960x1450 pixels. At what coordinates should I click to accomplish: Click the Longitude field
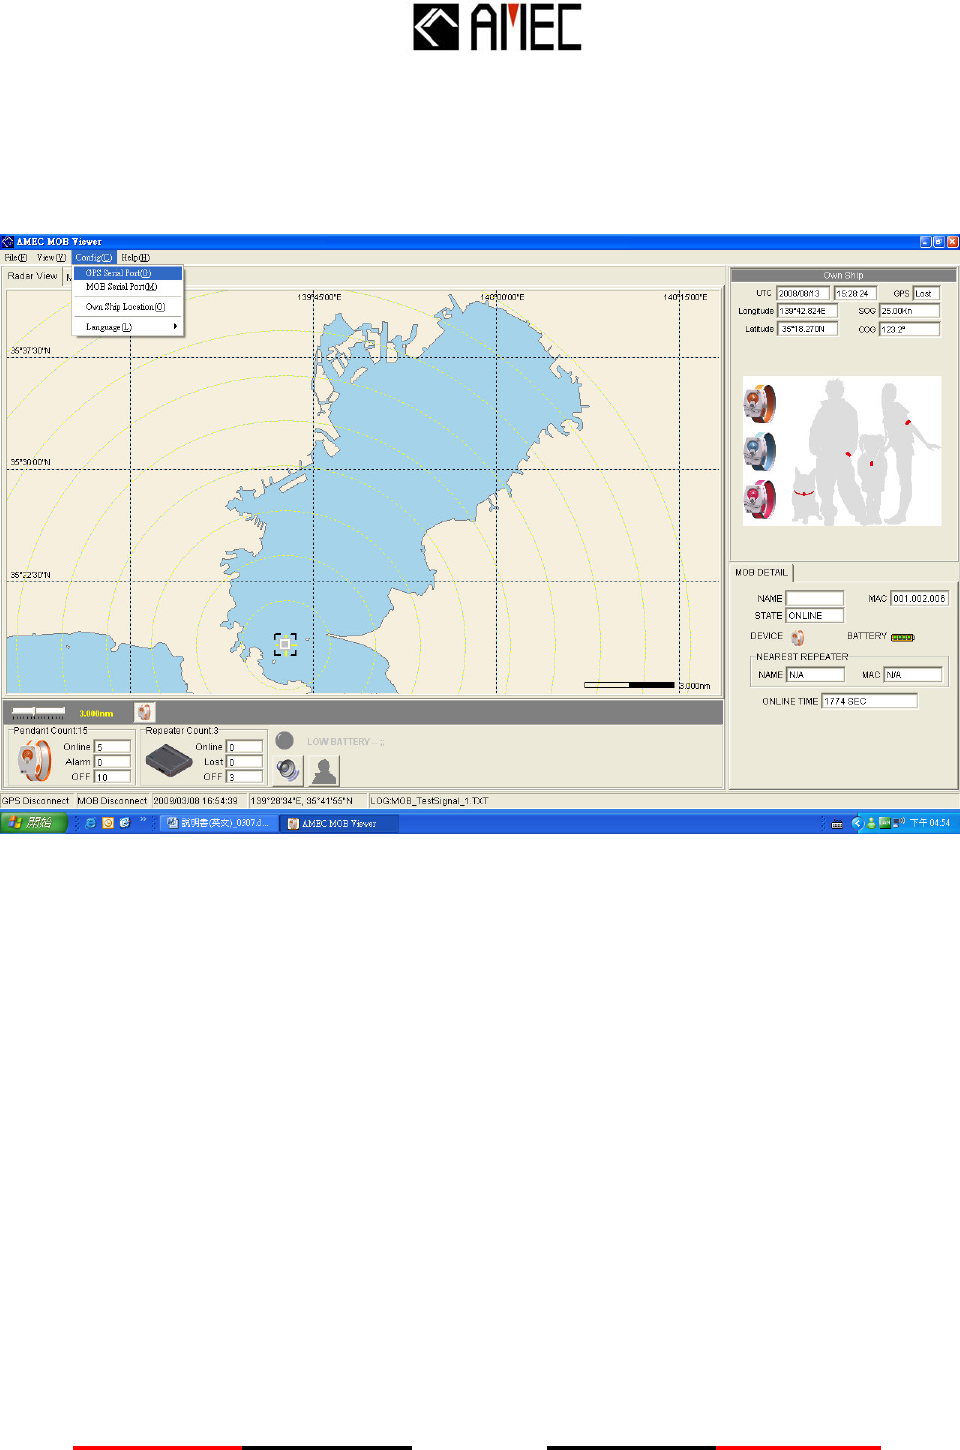click(x=807, y=311)
